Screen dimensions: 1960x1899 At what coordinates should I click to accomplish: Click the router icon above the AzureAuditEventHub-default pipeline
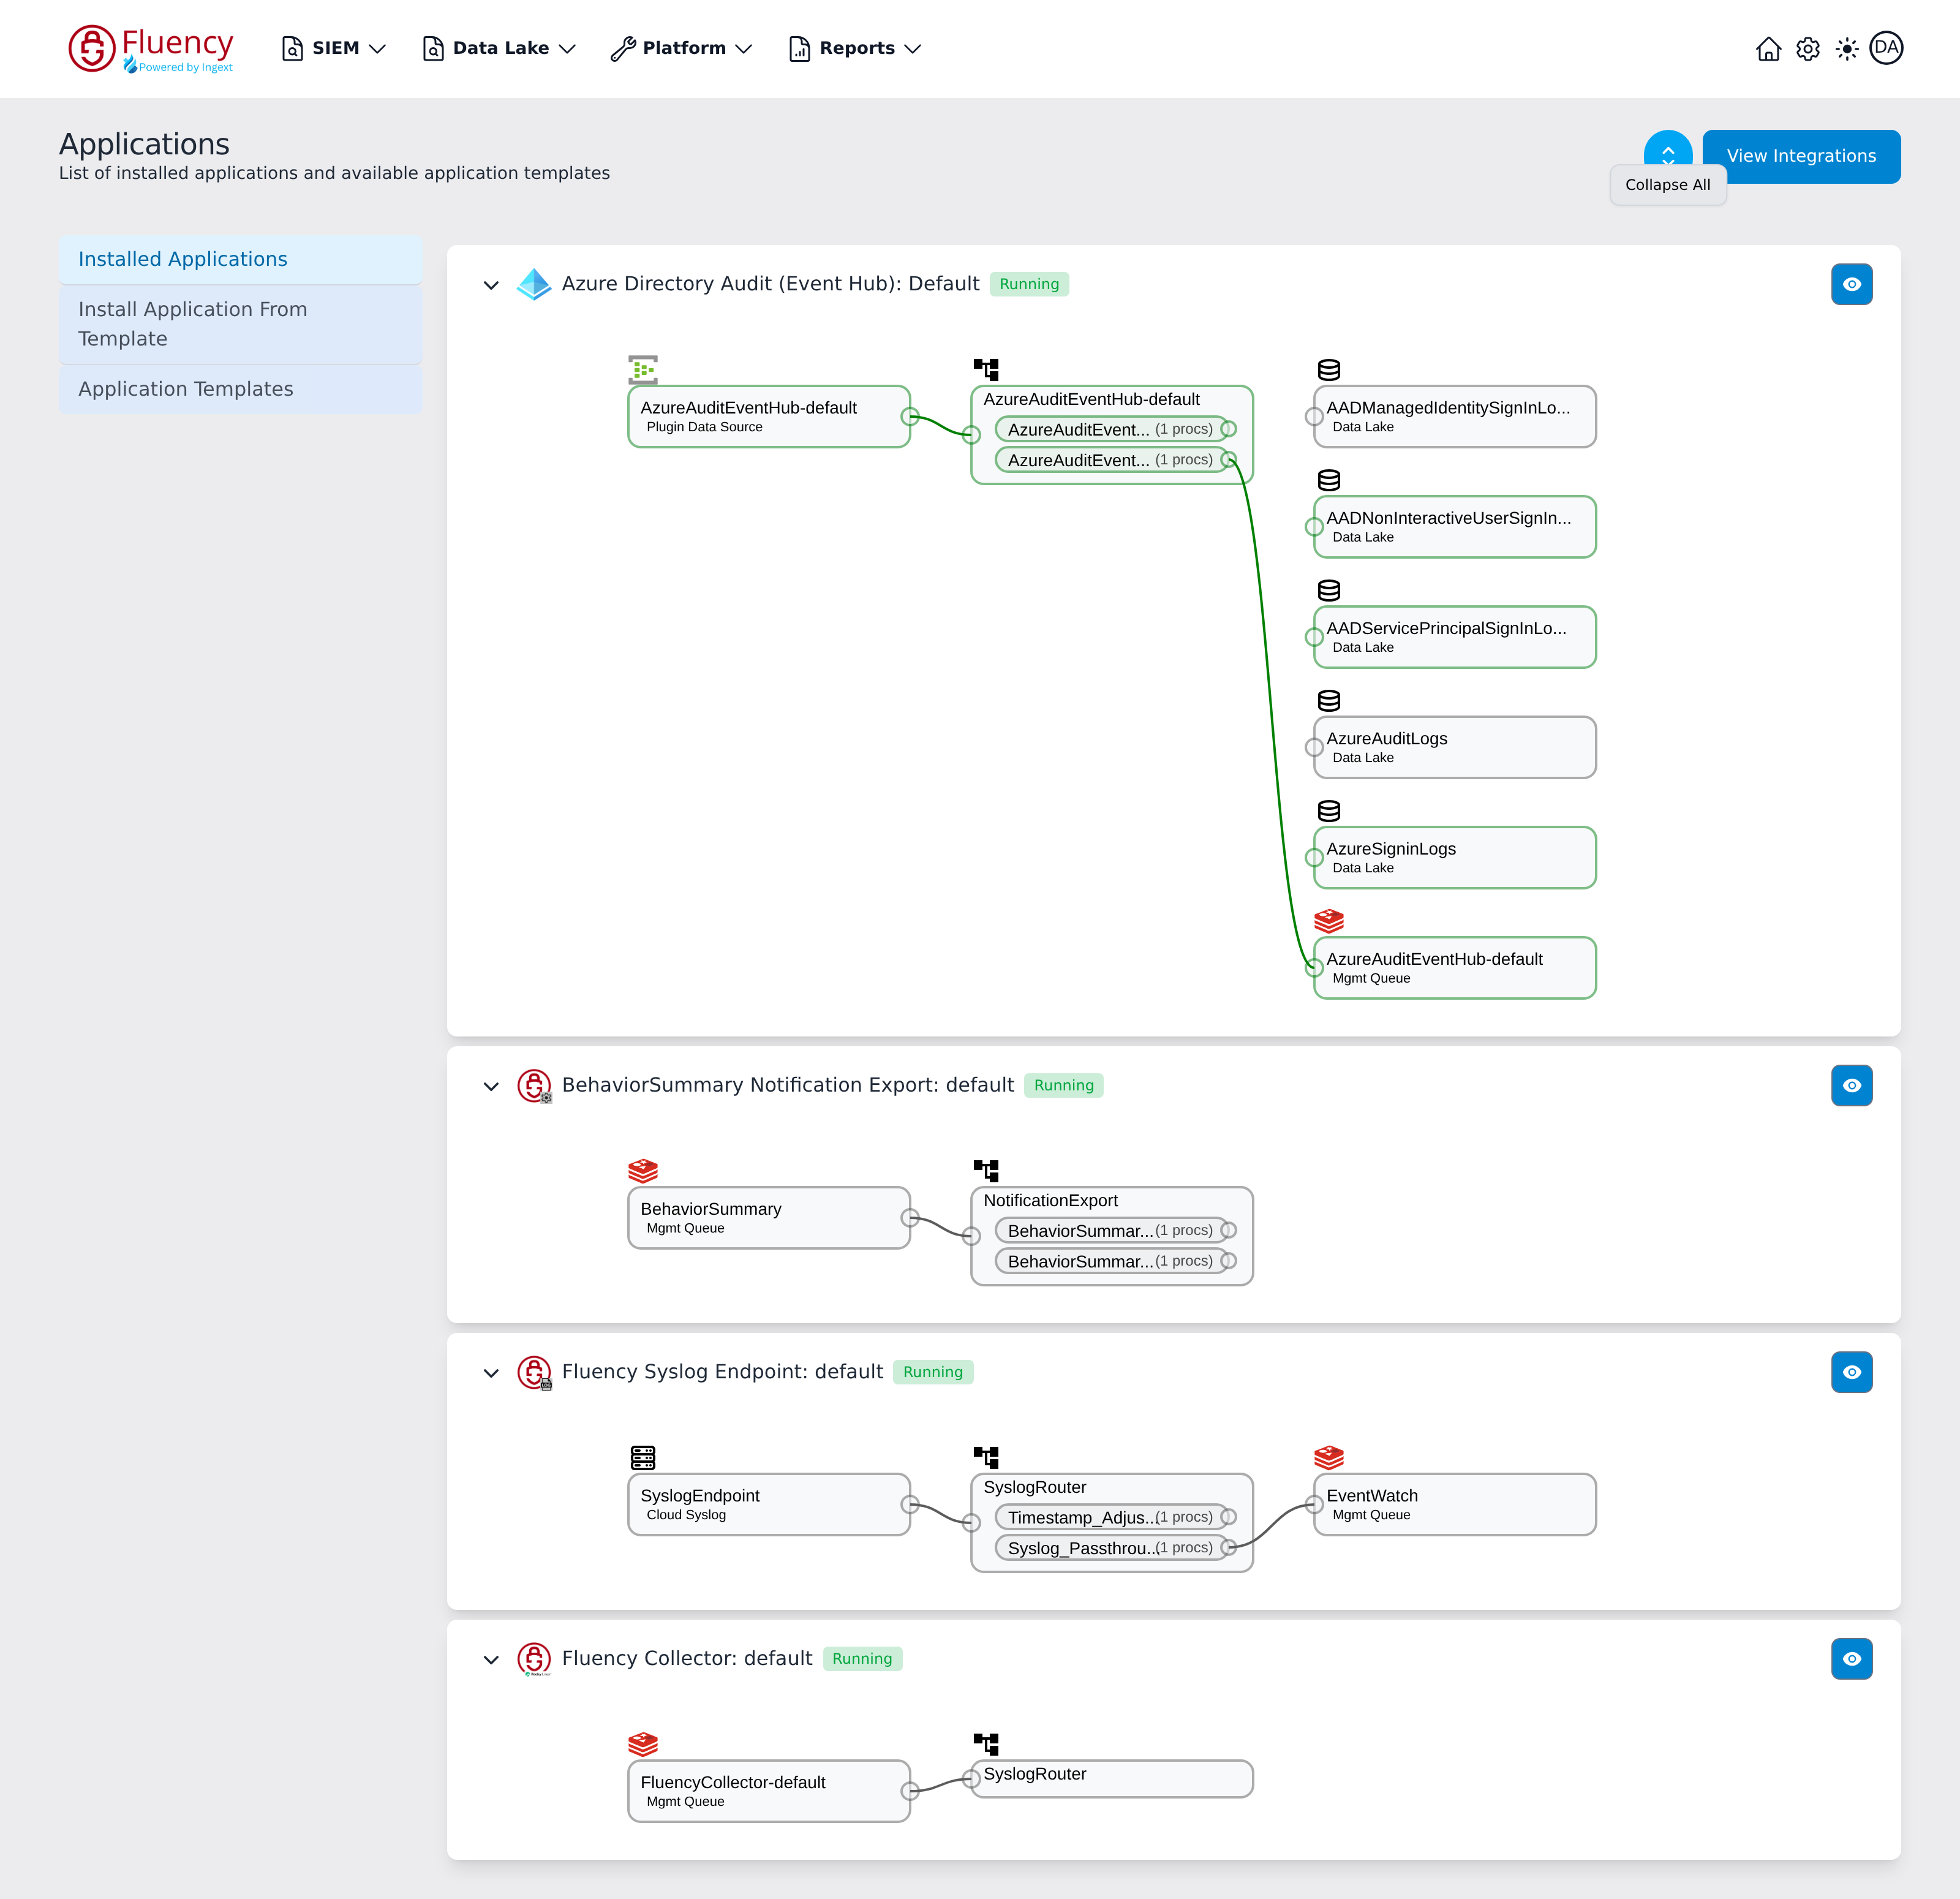(986, 369)
